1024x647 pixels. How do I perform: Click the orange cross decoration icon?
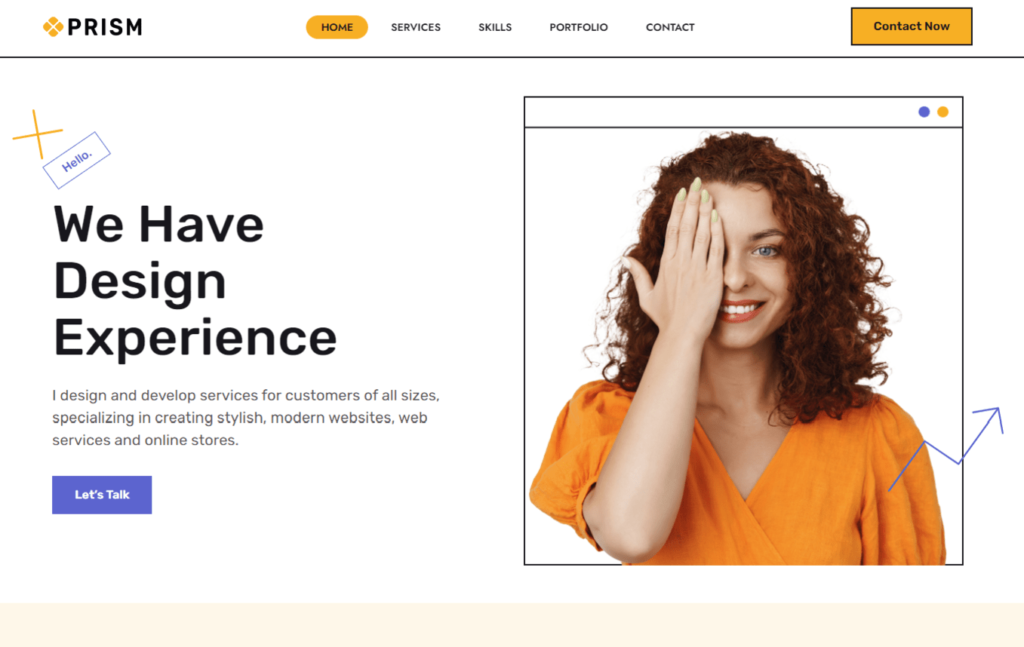tap(38, 134)
